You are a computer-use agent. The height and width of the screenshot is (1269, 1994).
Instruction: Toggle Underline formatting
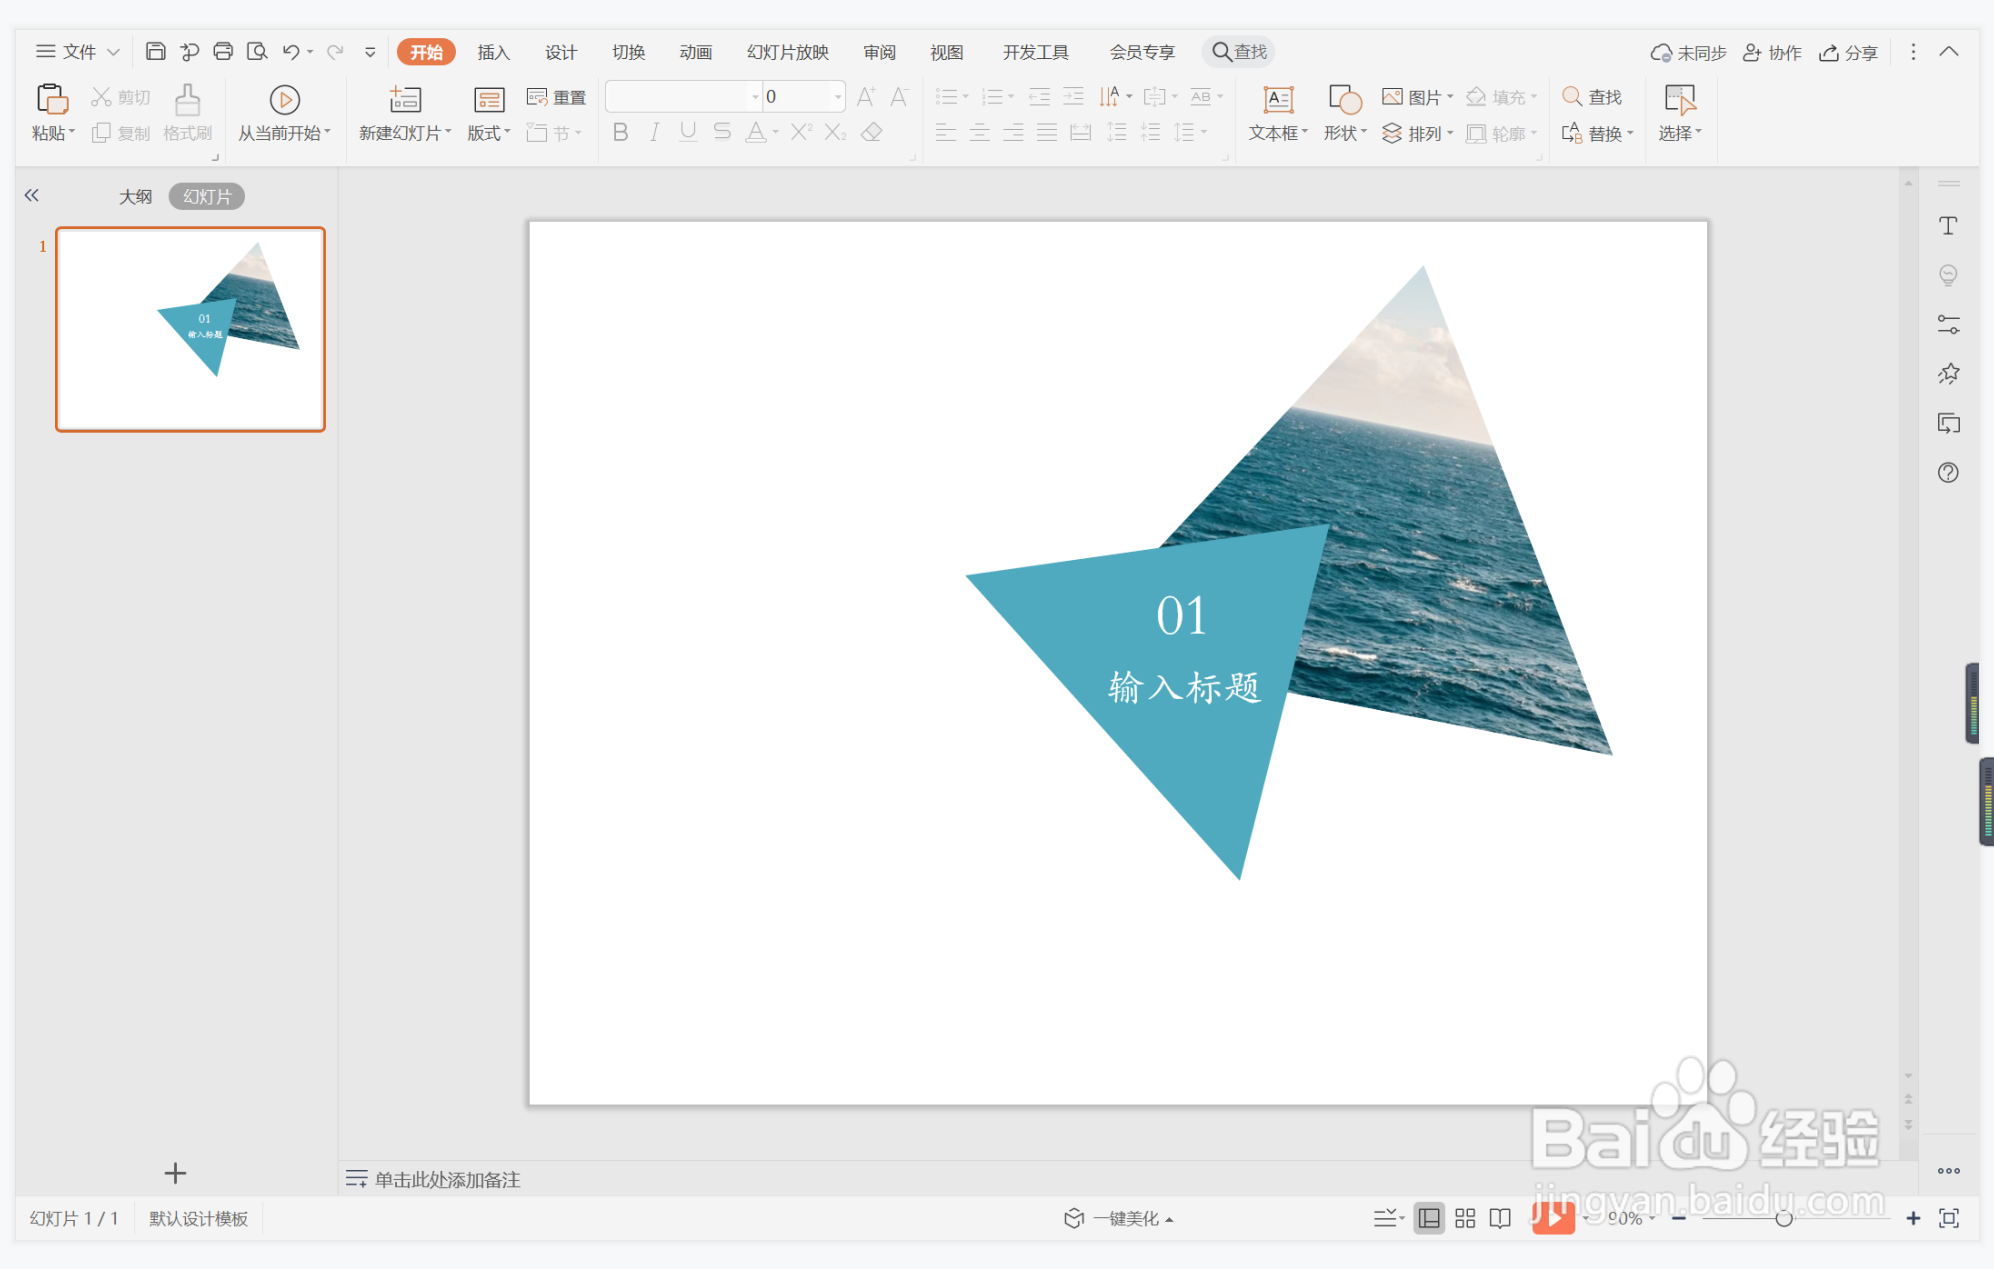[x=688, y=132]
